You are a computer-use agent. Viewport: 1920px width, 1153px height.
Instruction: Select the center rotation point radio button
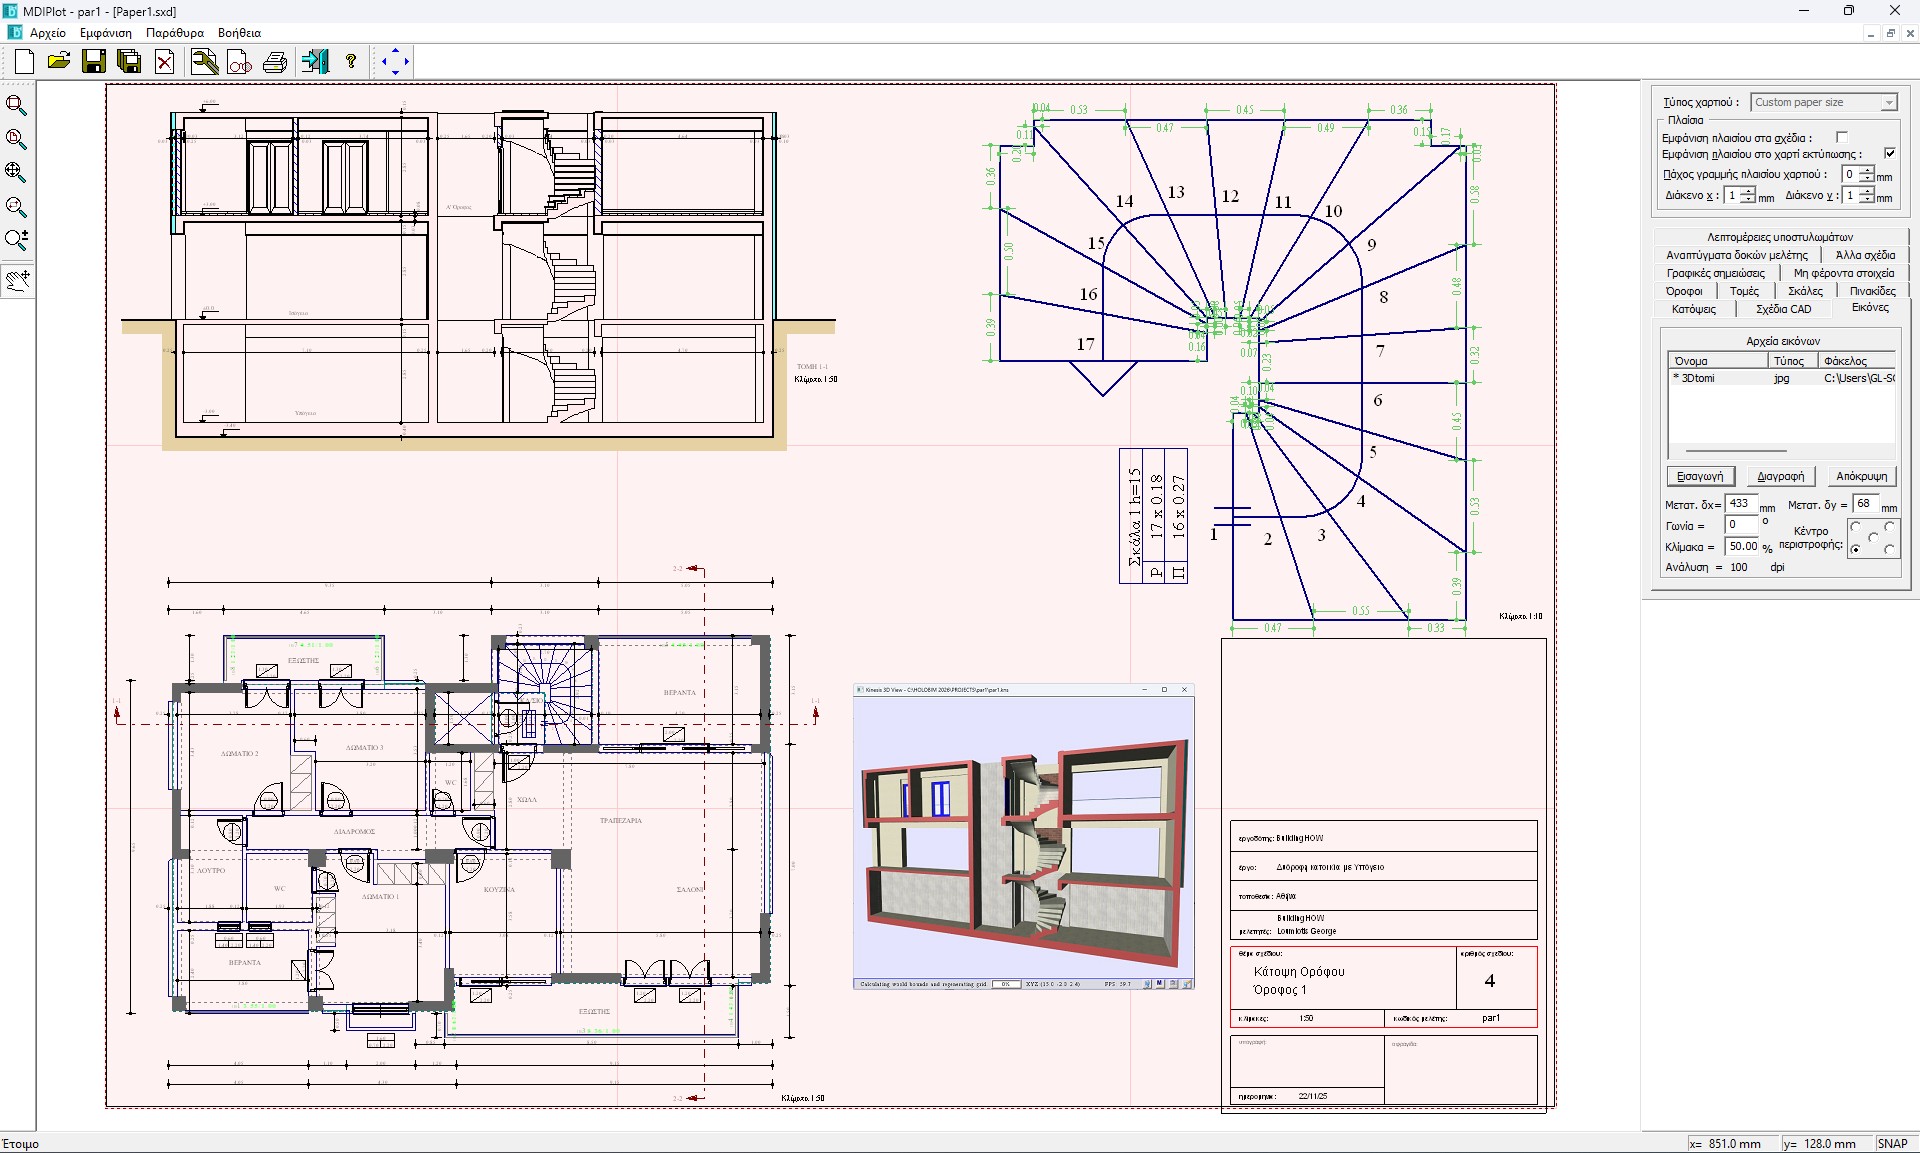1872,538
